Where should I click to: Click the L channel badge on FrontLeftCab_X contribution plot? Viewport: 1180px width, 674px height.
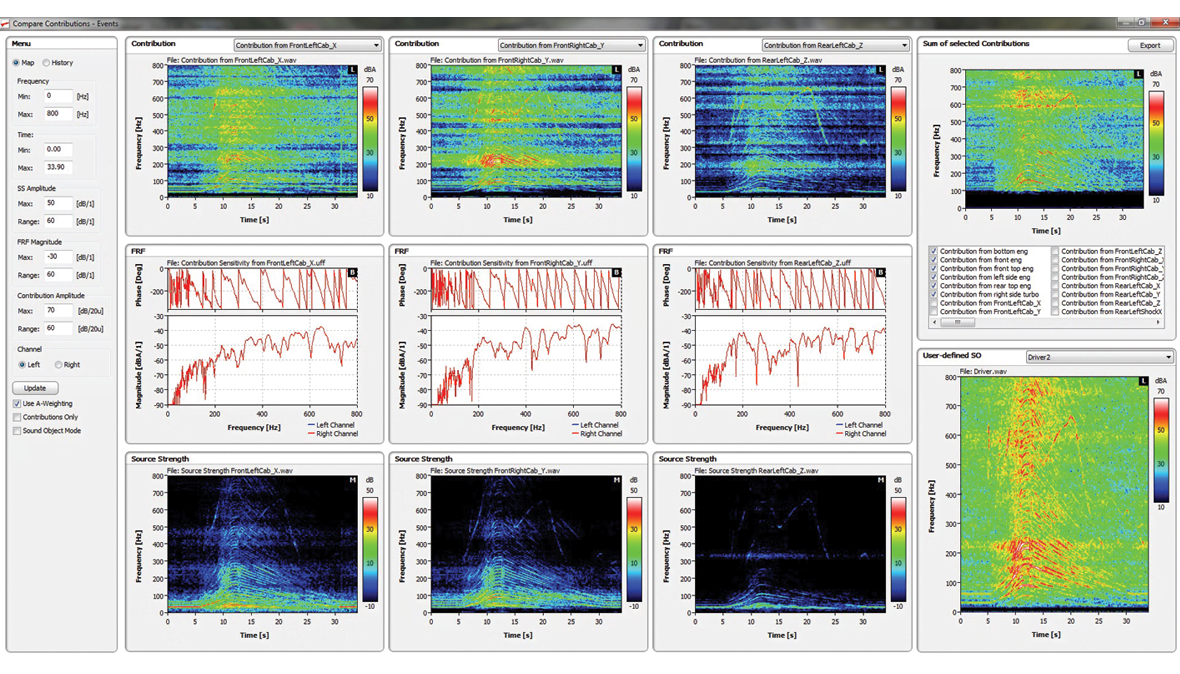pos(352,70)
